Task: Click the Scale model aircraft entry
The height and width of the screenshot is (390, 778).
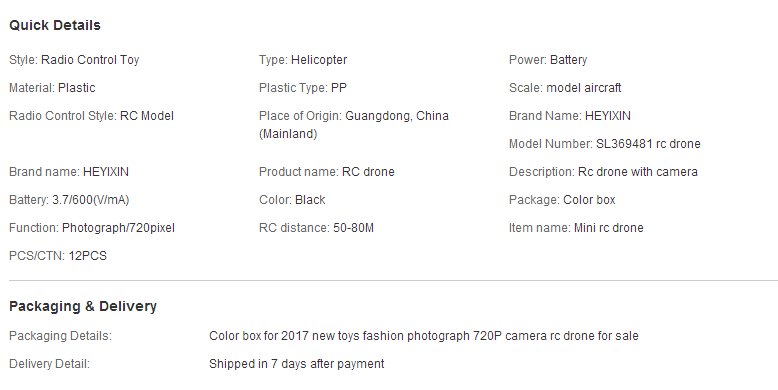Action: [565, 88]
